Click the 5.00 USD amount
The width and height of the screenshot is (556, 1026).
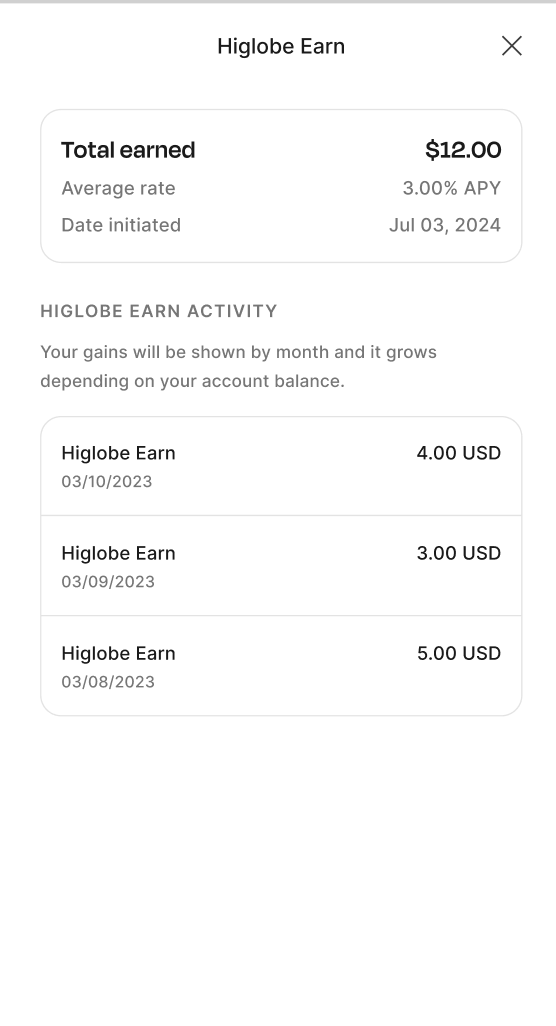459,653
